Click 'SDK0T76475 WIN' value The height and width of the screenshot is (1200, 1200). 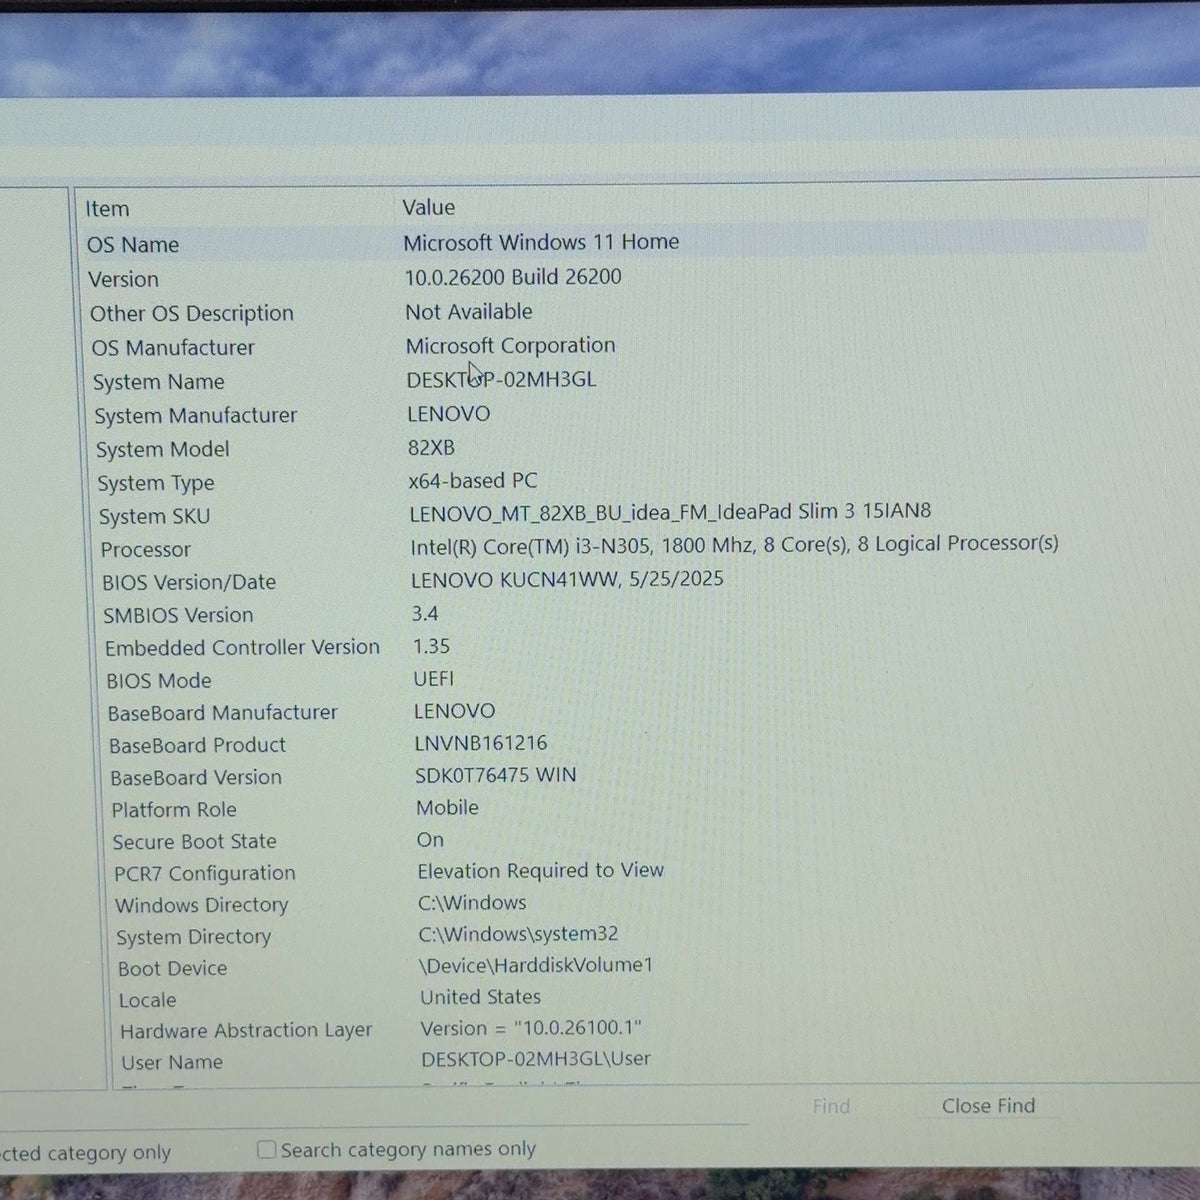point(496,775)
